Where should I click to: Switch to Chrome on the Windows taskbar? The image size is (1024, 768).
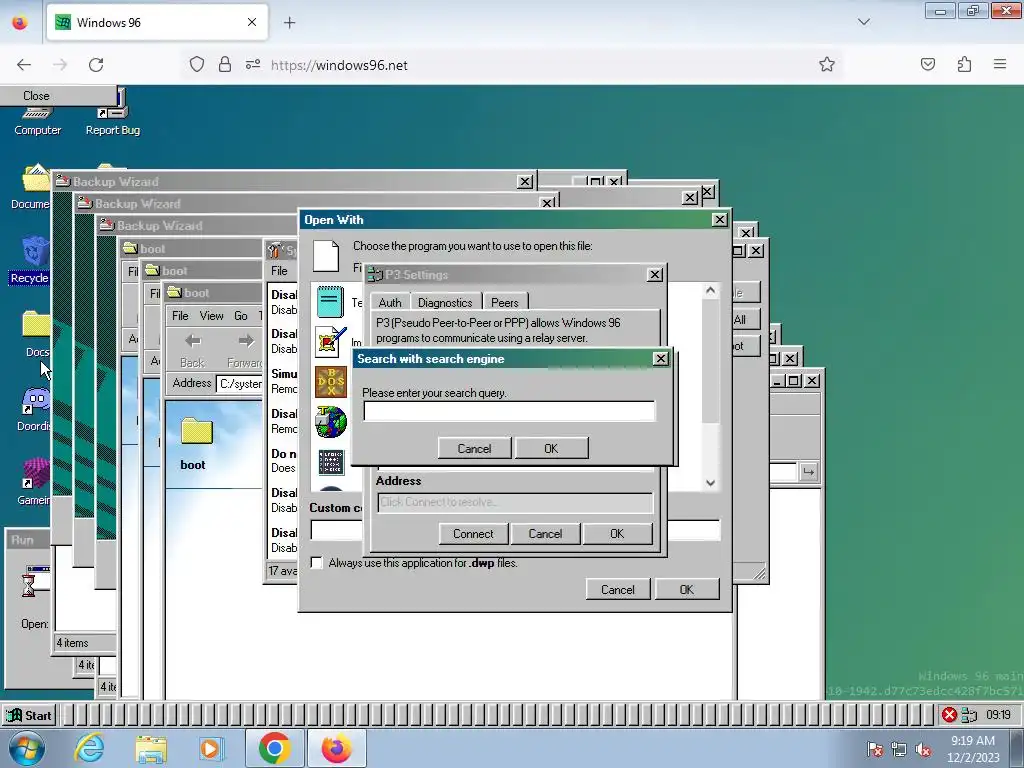point(274,748)
